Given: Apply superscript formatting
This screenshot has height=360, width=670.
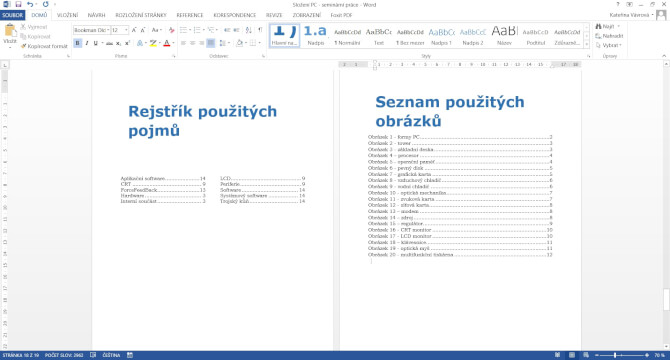Looking at the screenshot, I should tap(127, 43).
